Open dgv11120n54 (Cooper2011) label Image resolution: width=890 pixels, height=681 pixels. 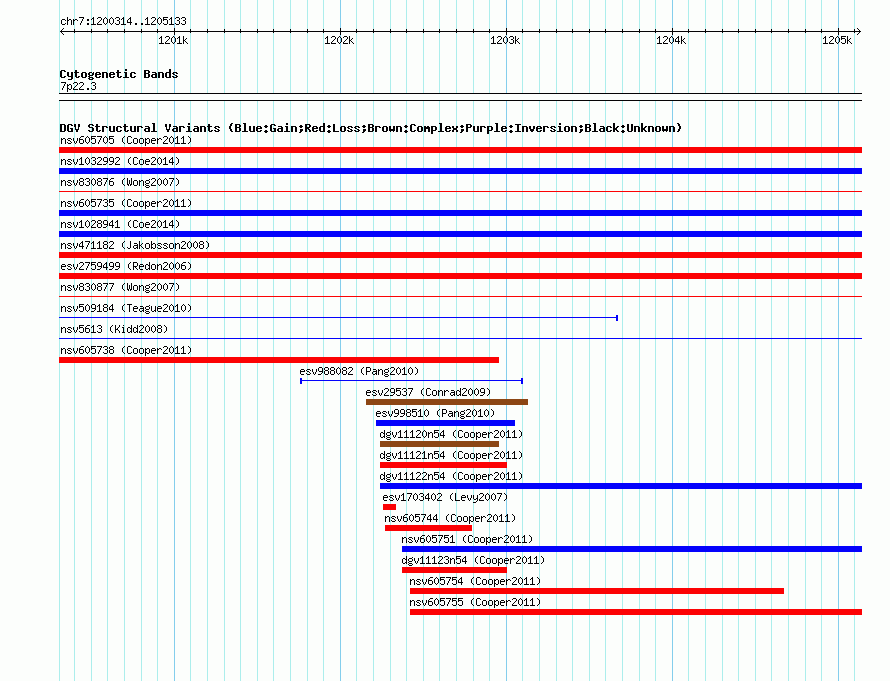tap(451, 434)
